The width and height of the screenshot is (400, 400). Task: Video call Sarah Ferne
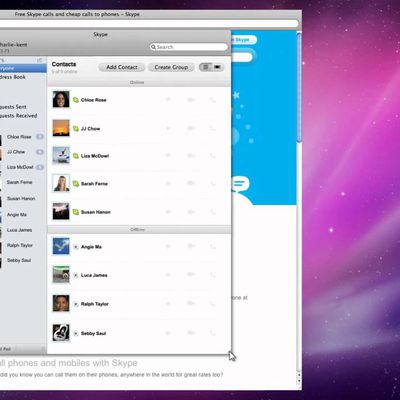(191, 183)
